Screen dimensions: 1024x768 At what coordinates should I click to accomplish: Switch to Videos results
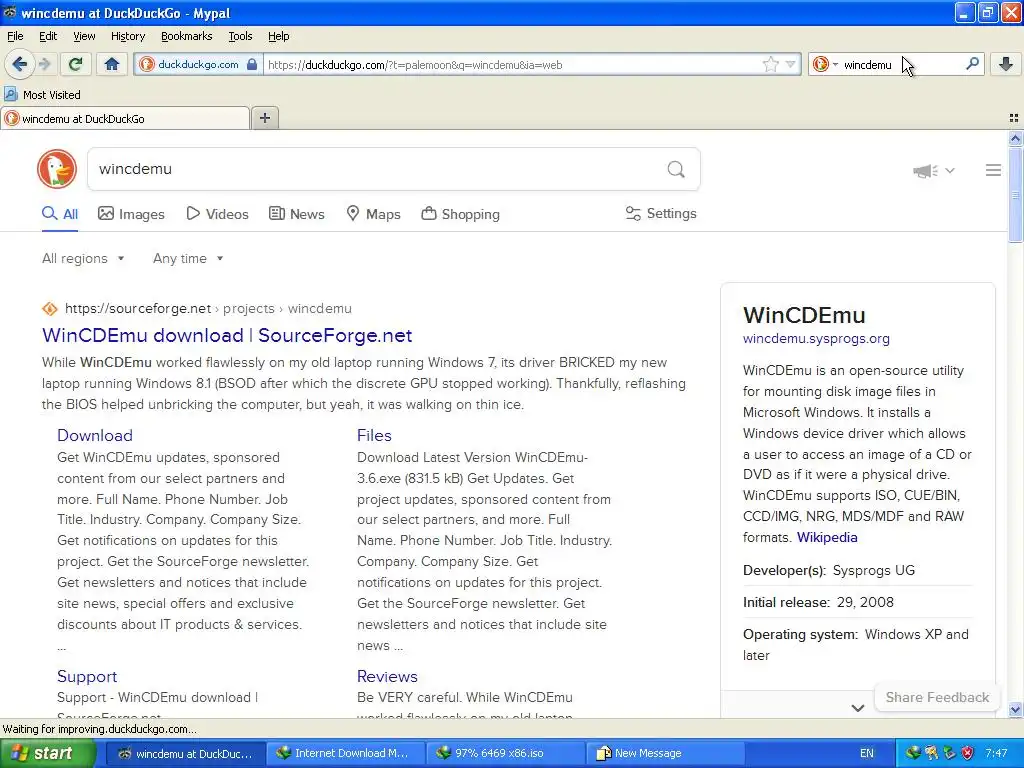(217, 214)
